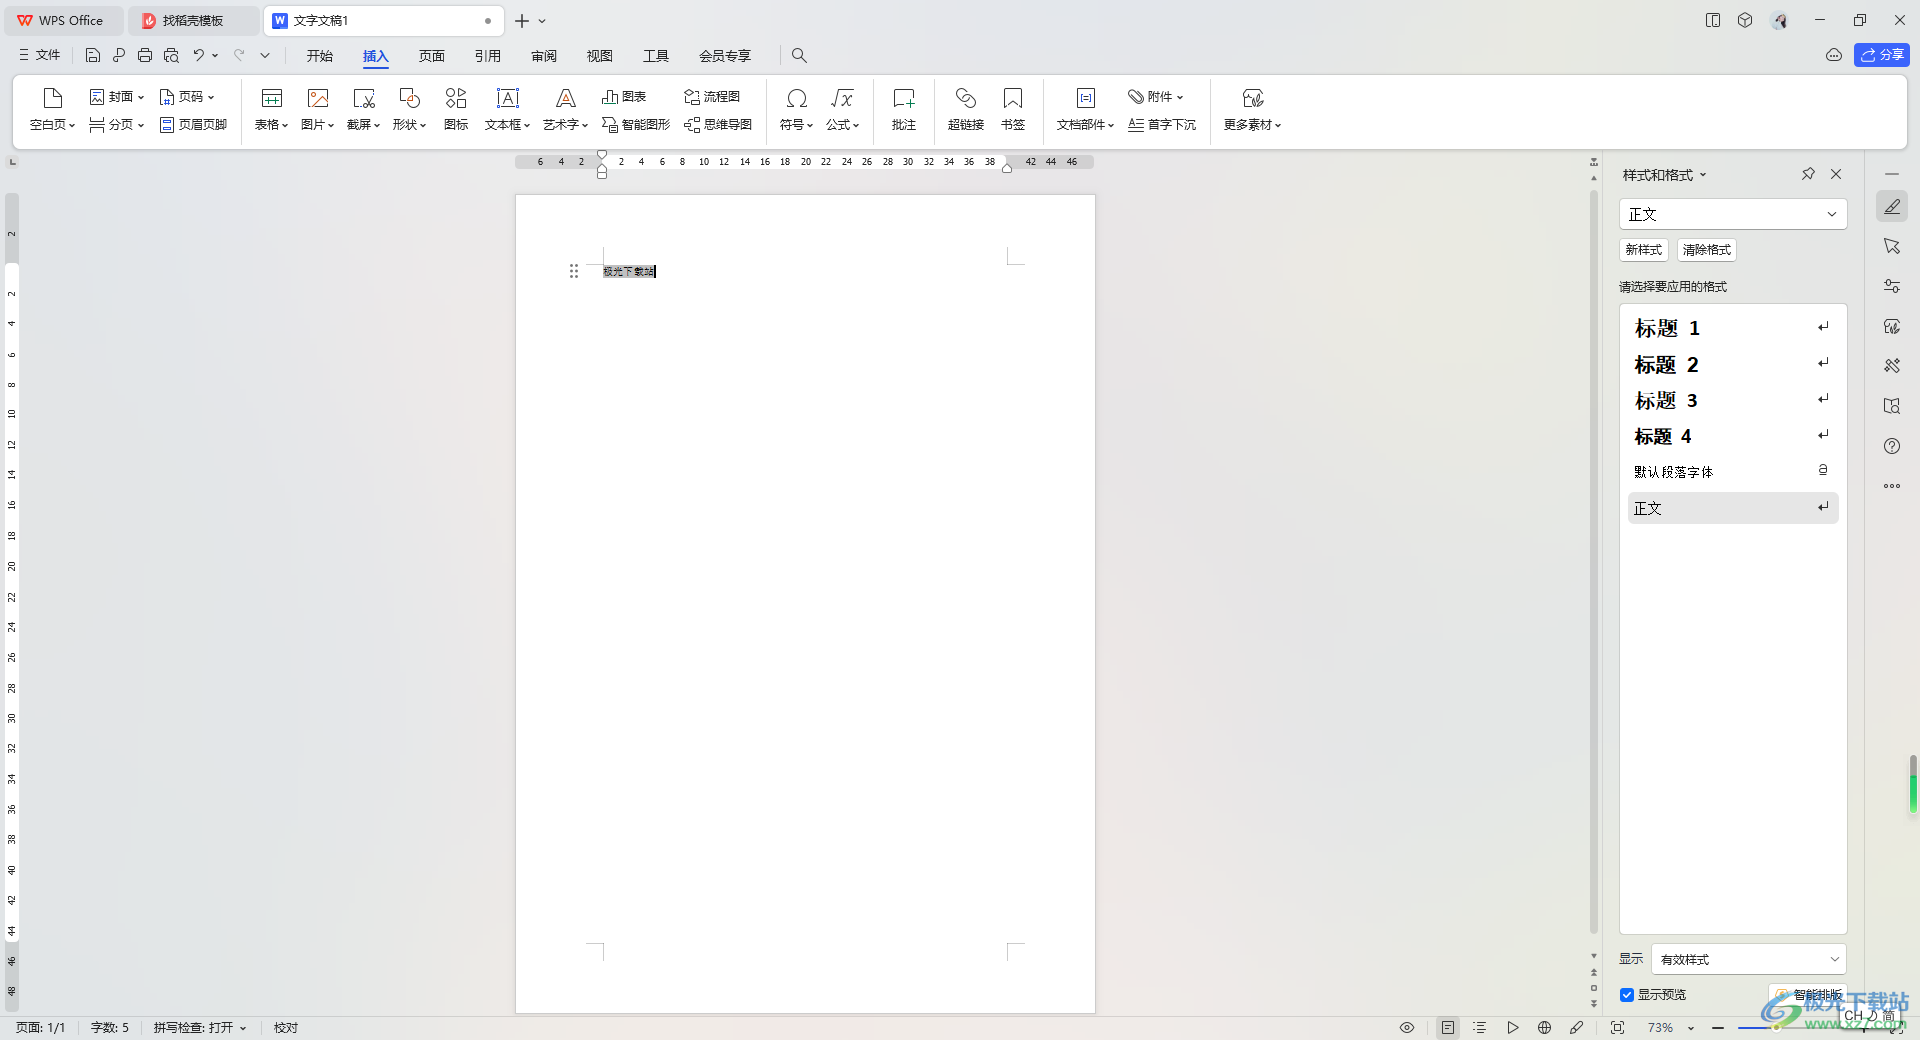Open the View (视图) ribbon tab
This screenshot has height=1040, width=1920.
(x=600, y=55)
